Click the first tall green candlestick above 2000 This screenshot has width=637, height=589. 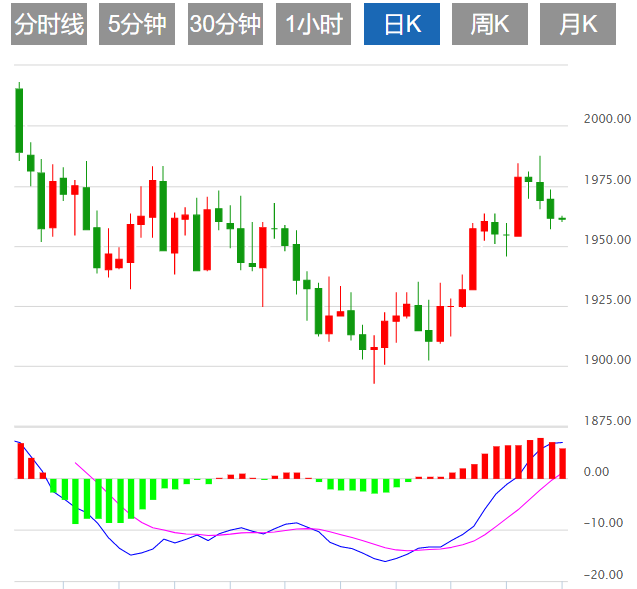click(x=19, y=121)
